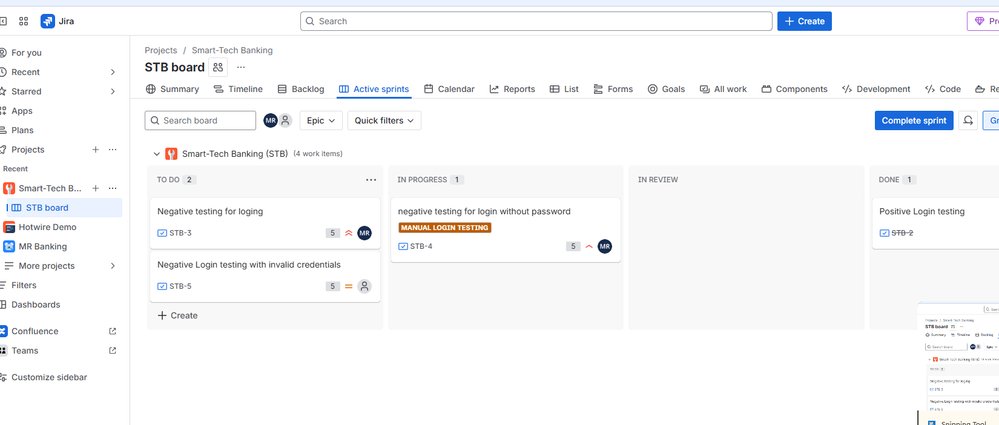Click the Projects breadcrumb
The width and height of the screenshot is (999, 425).
tap(161, 50)
